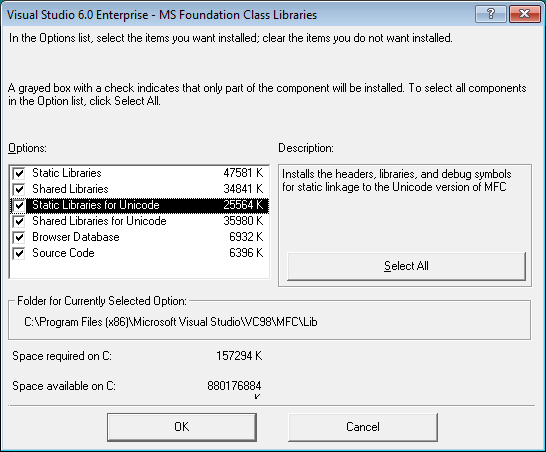The width and height of the screenshot is (546, 452).
Task: Click the Select All button
Action: pos(406,266)
